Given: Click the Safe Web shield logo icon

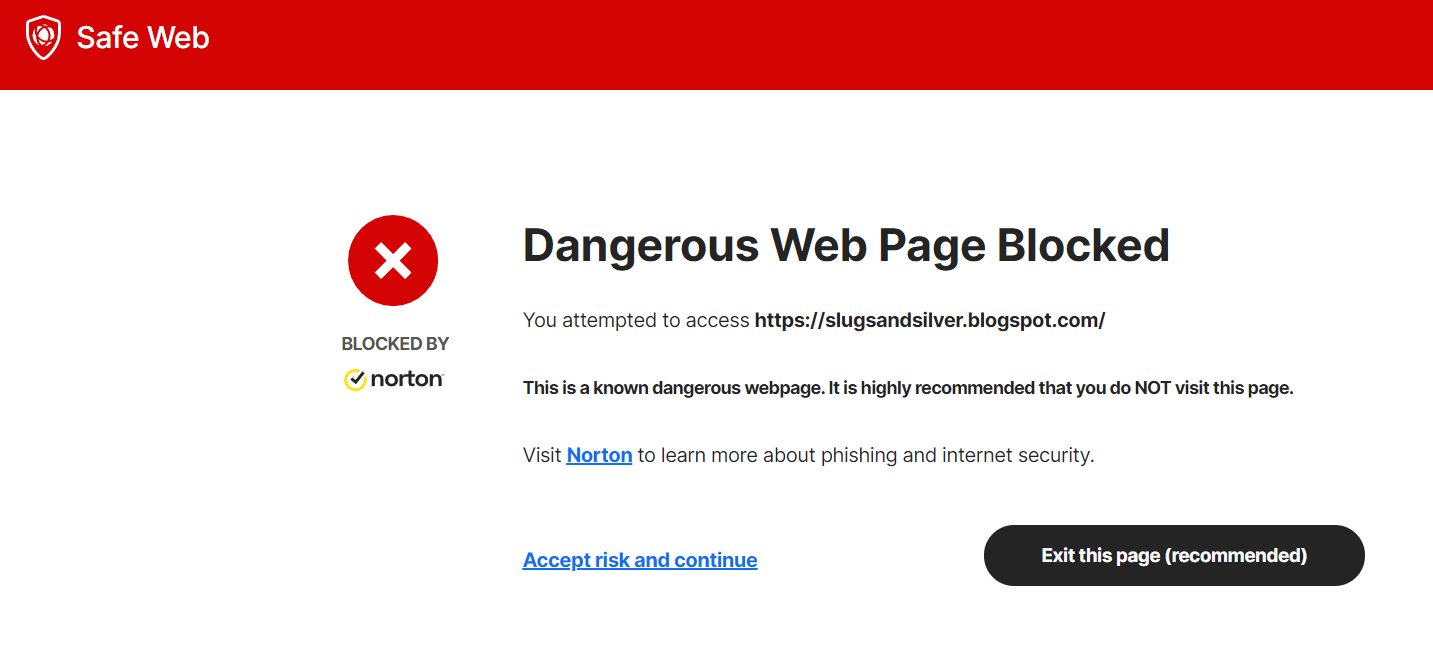Looking at the screenshot, I should tap(43, 38).
